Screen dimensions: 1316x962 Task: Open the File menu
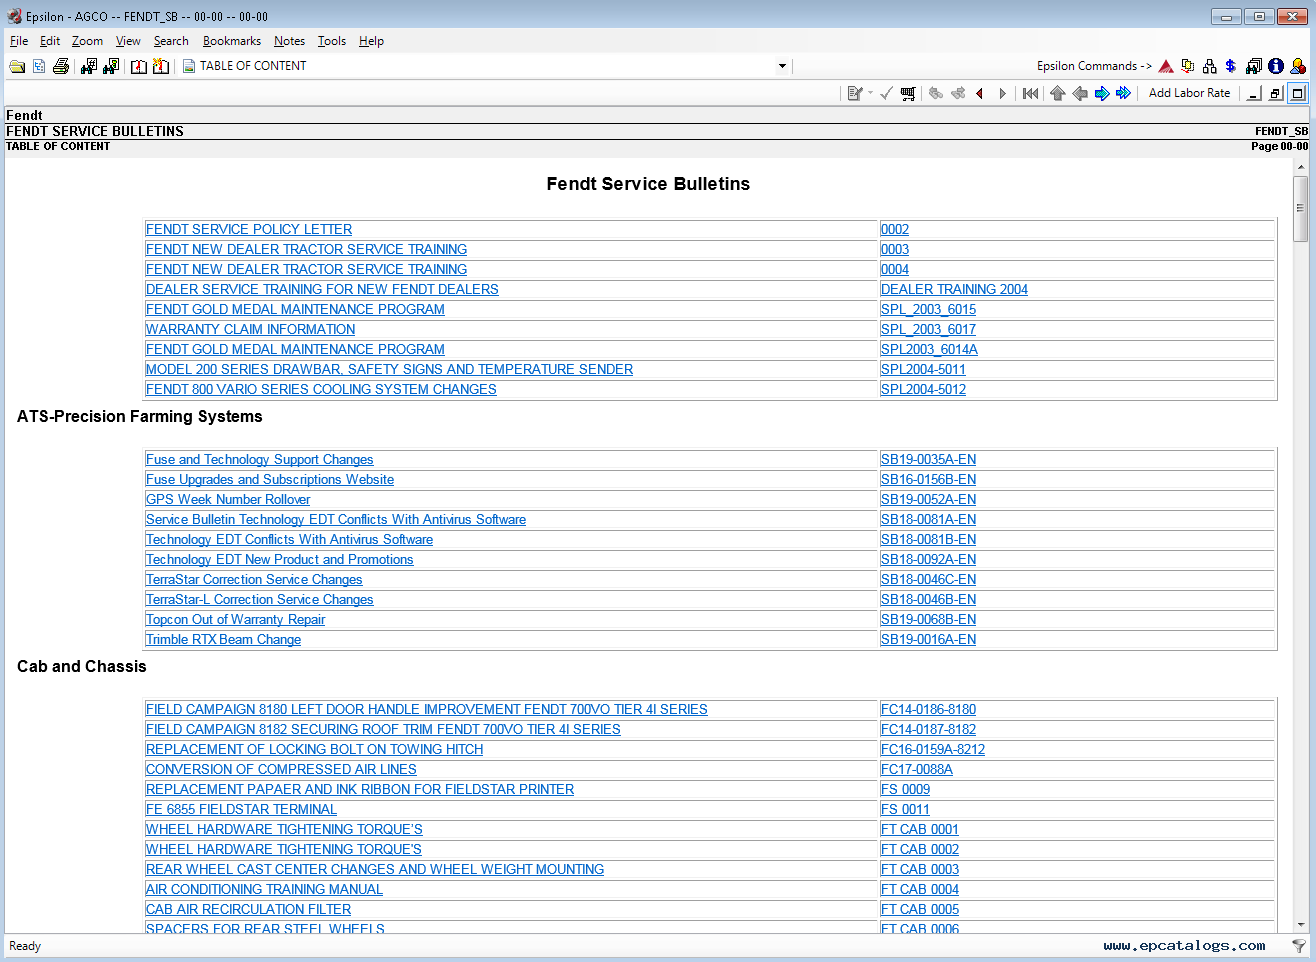pos(19,41)
